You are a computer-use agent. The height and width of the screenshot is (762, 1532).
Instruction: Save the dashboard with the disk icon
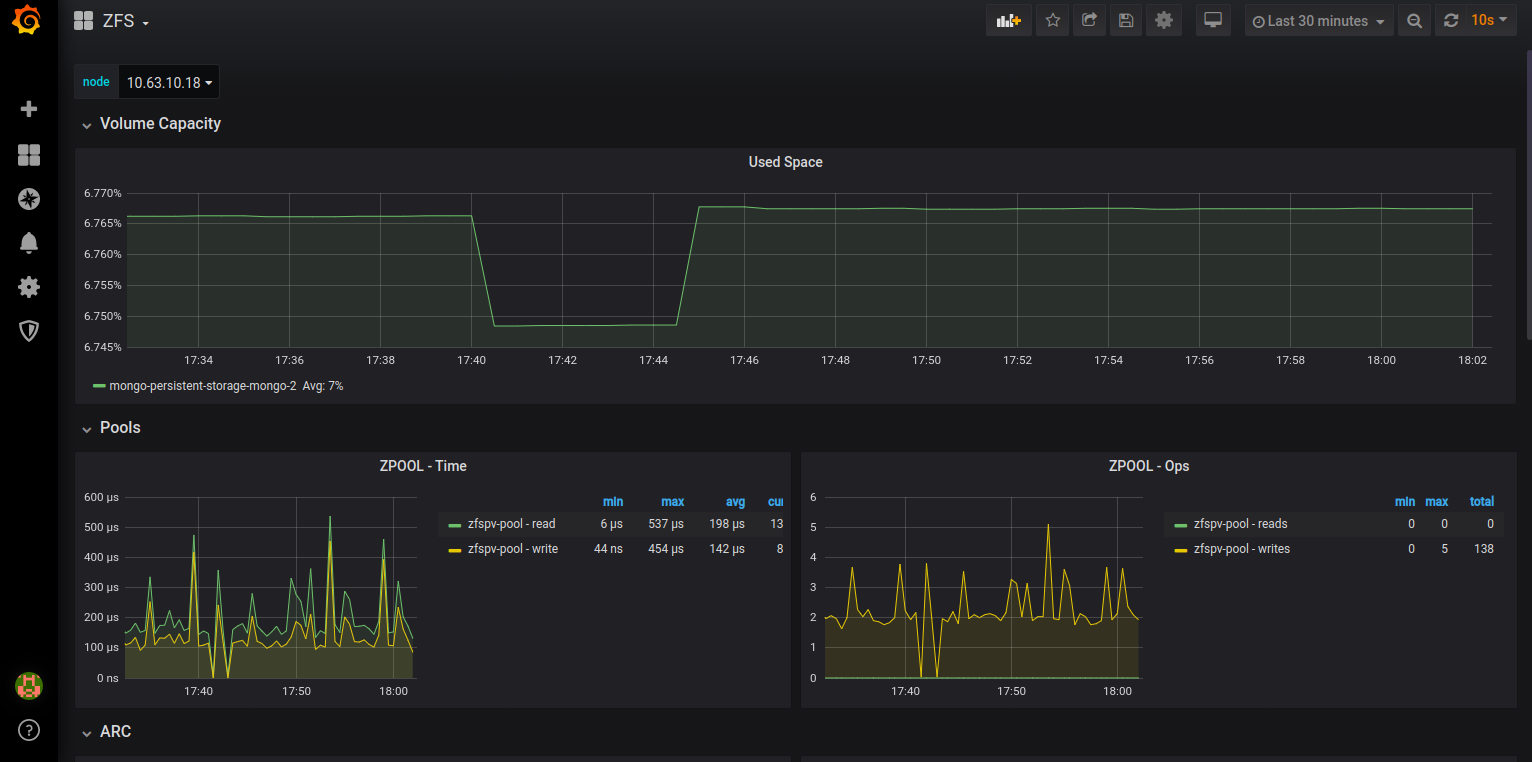pyautogui.click(x=1126, y=21)
